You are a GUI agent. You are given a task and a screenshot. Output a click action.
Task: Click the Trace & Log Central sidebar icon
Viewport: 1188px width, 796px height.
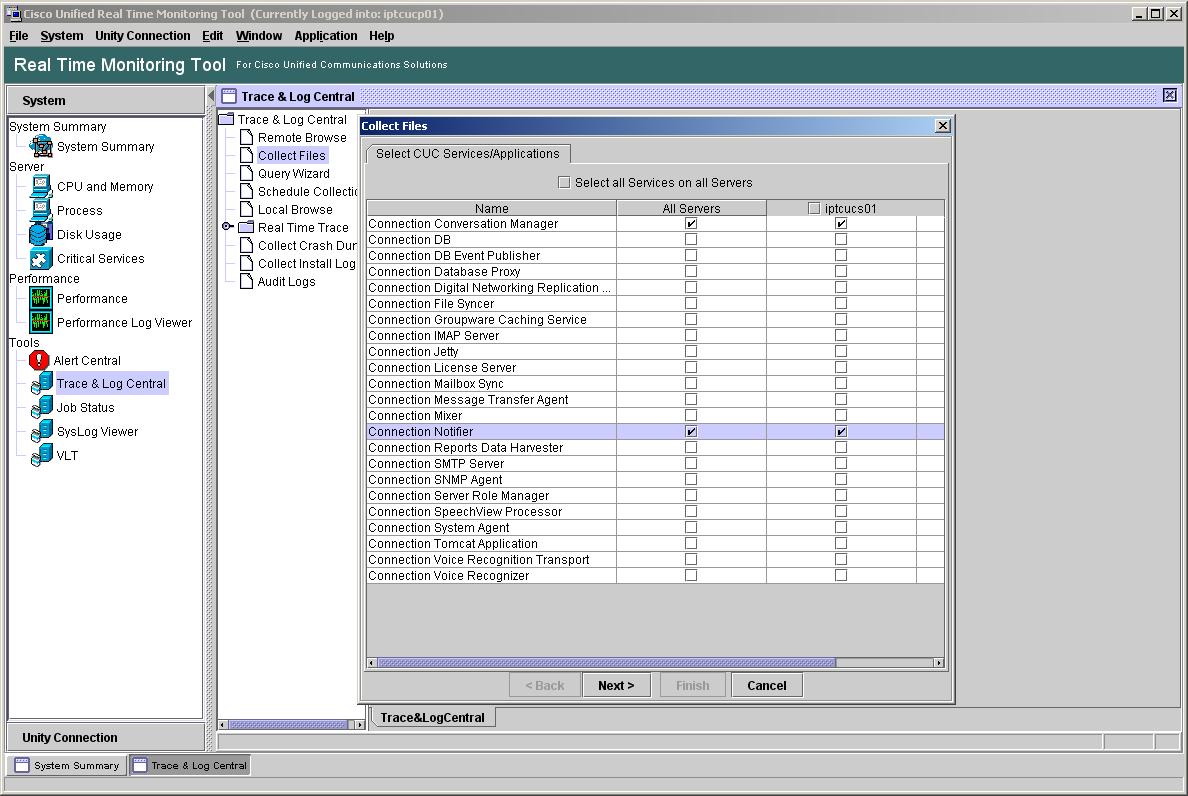pos(42,383)
